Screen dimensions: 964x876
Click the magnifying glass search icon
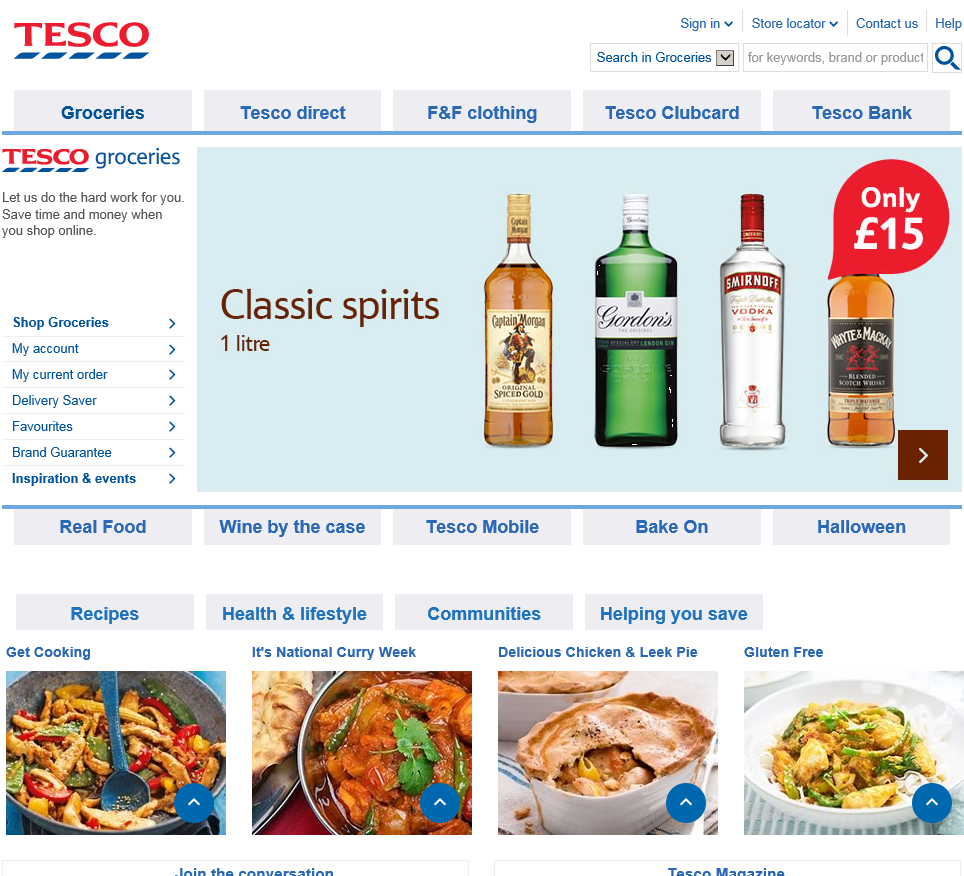click(x=947, y=58)
